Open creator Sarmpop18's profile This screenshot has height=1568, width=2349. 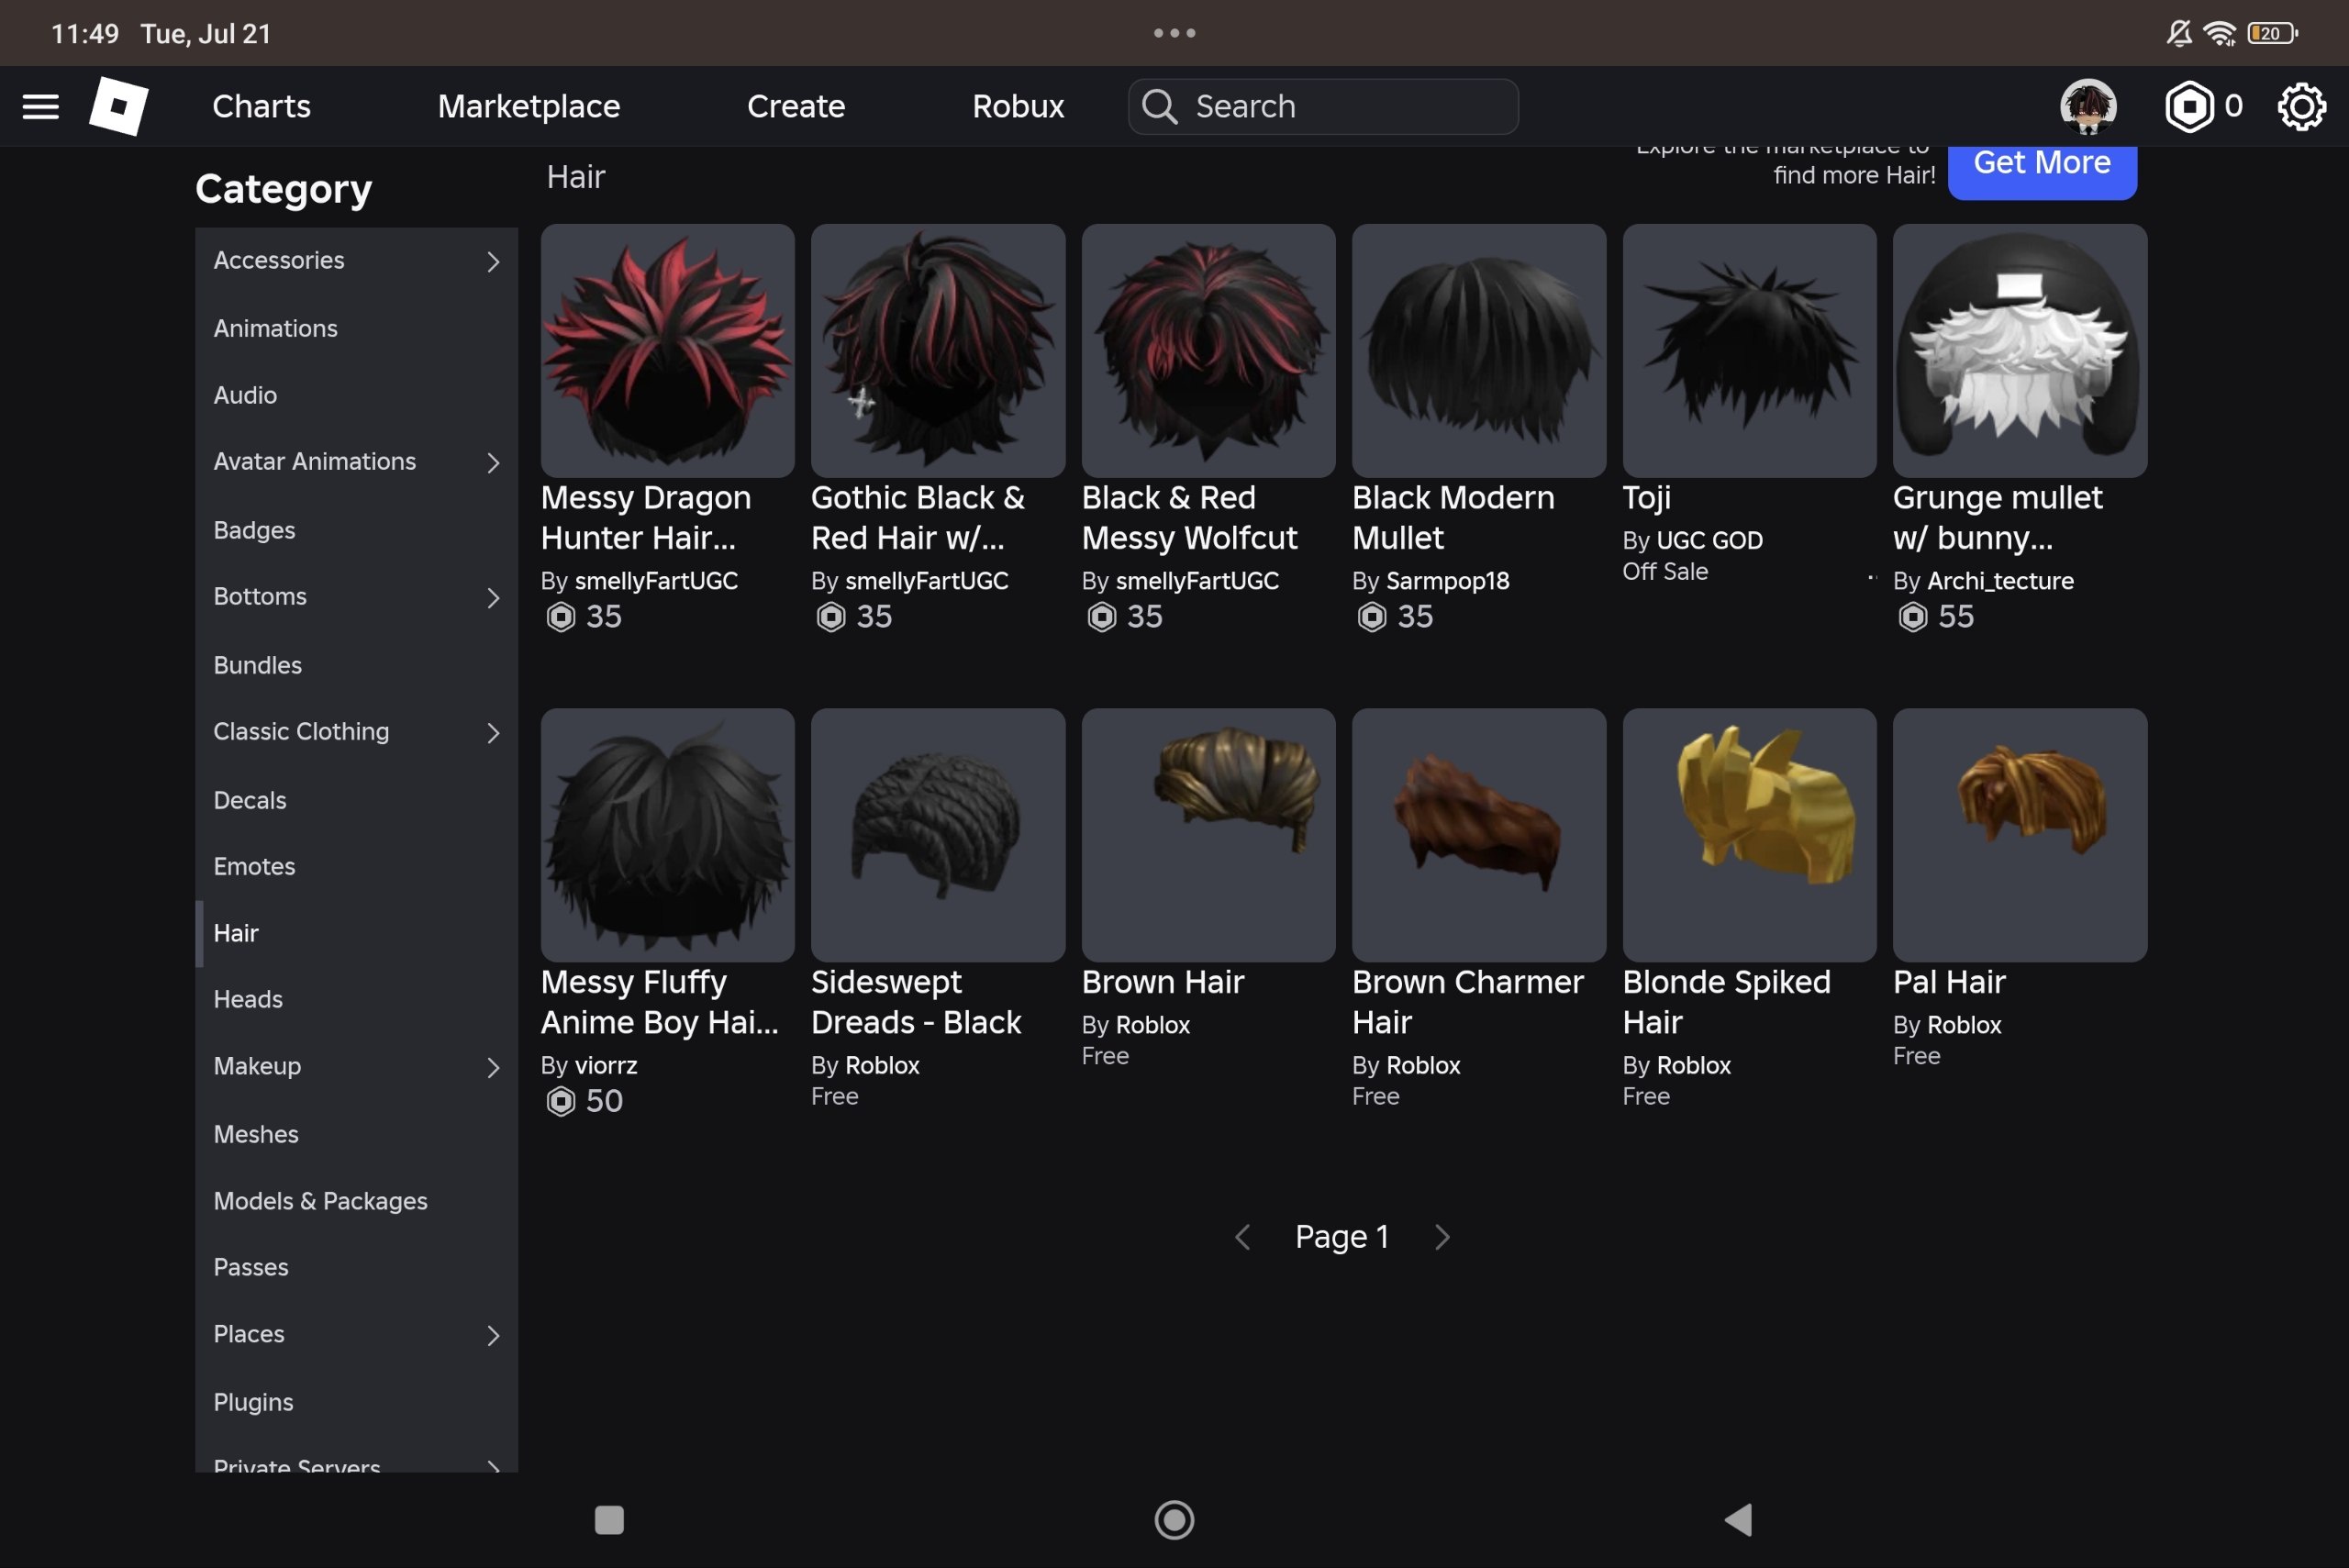coord(1447,581)
